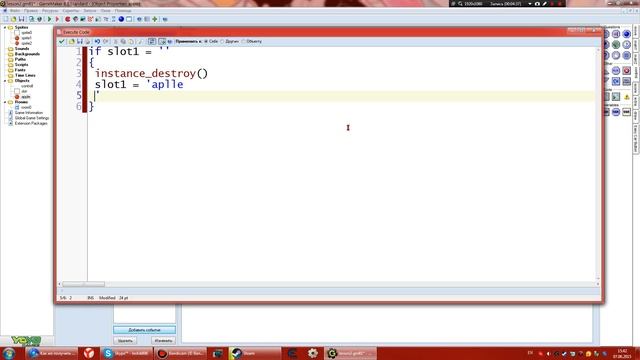Collapse the Rooms folder in resource tree
This screenshot has width=640, height=360.
5,102
